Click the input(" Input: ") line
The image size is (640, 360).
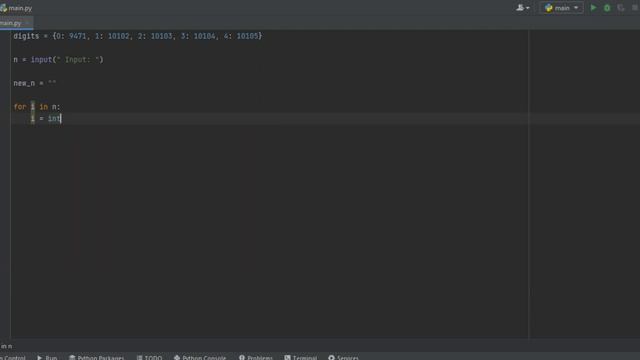click(x=58, y=60)
